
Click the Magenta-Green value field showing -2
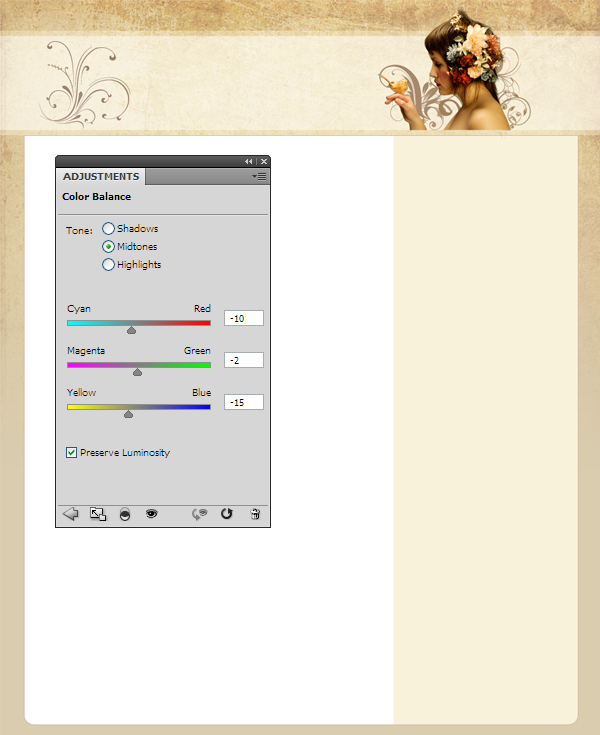coord(244,360)
